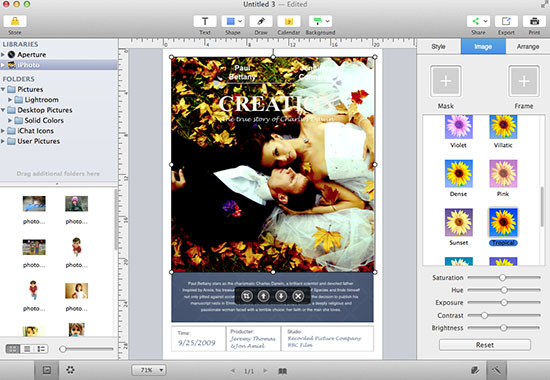Select the Draw tool
This screenshot has width=550, height=380.
coord(261,21)
